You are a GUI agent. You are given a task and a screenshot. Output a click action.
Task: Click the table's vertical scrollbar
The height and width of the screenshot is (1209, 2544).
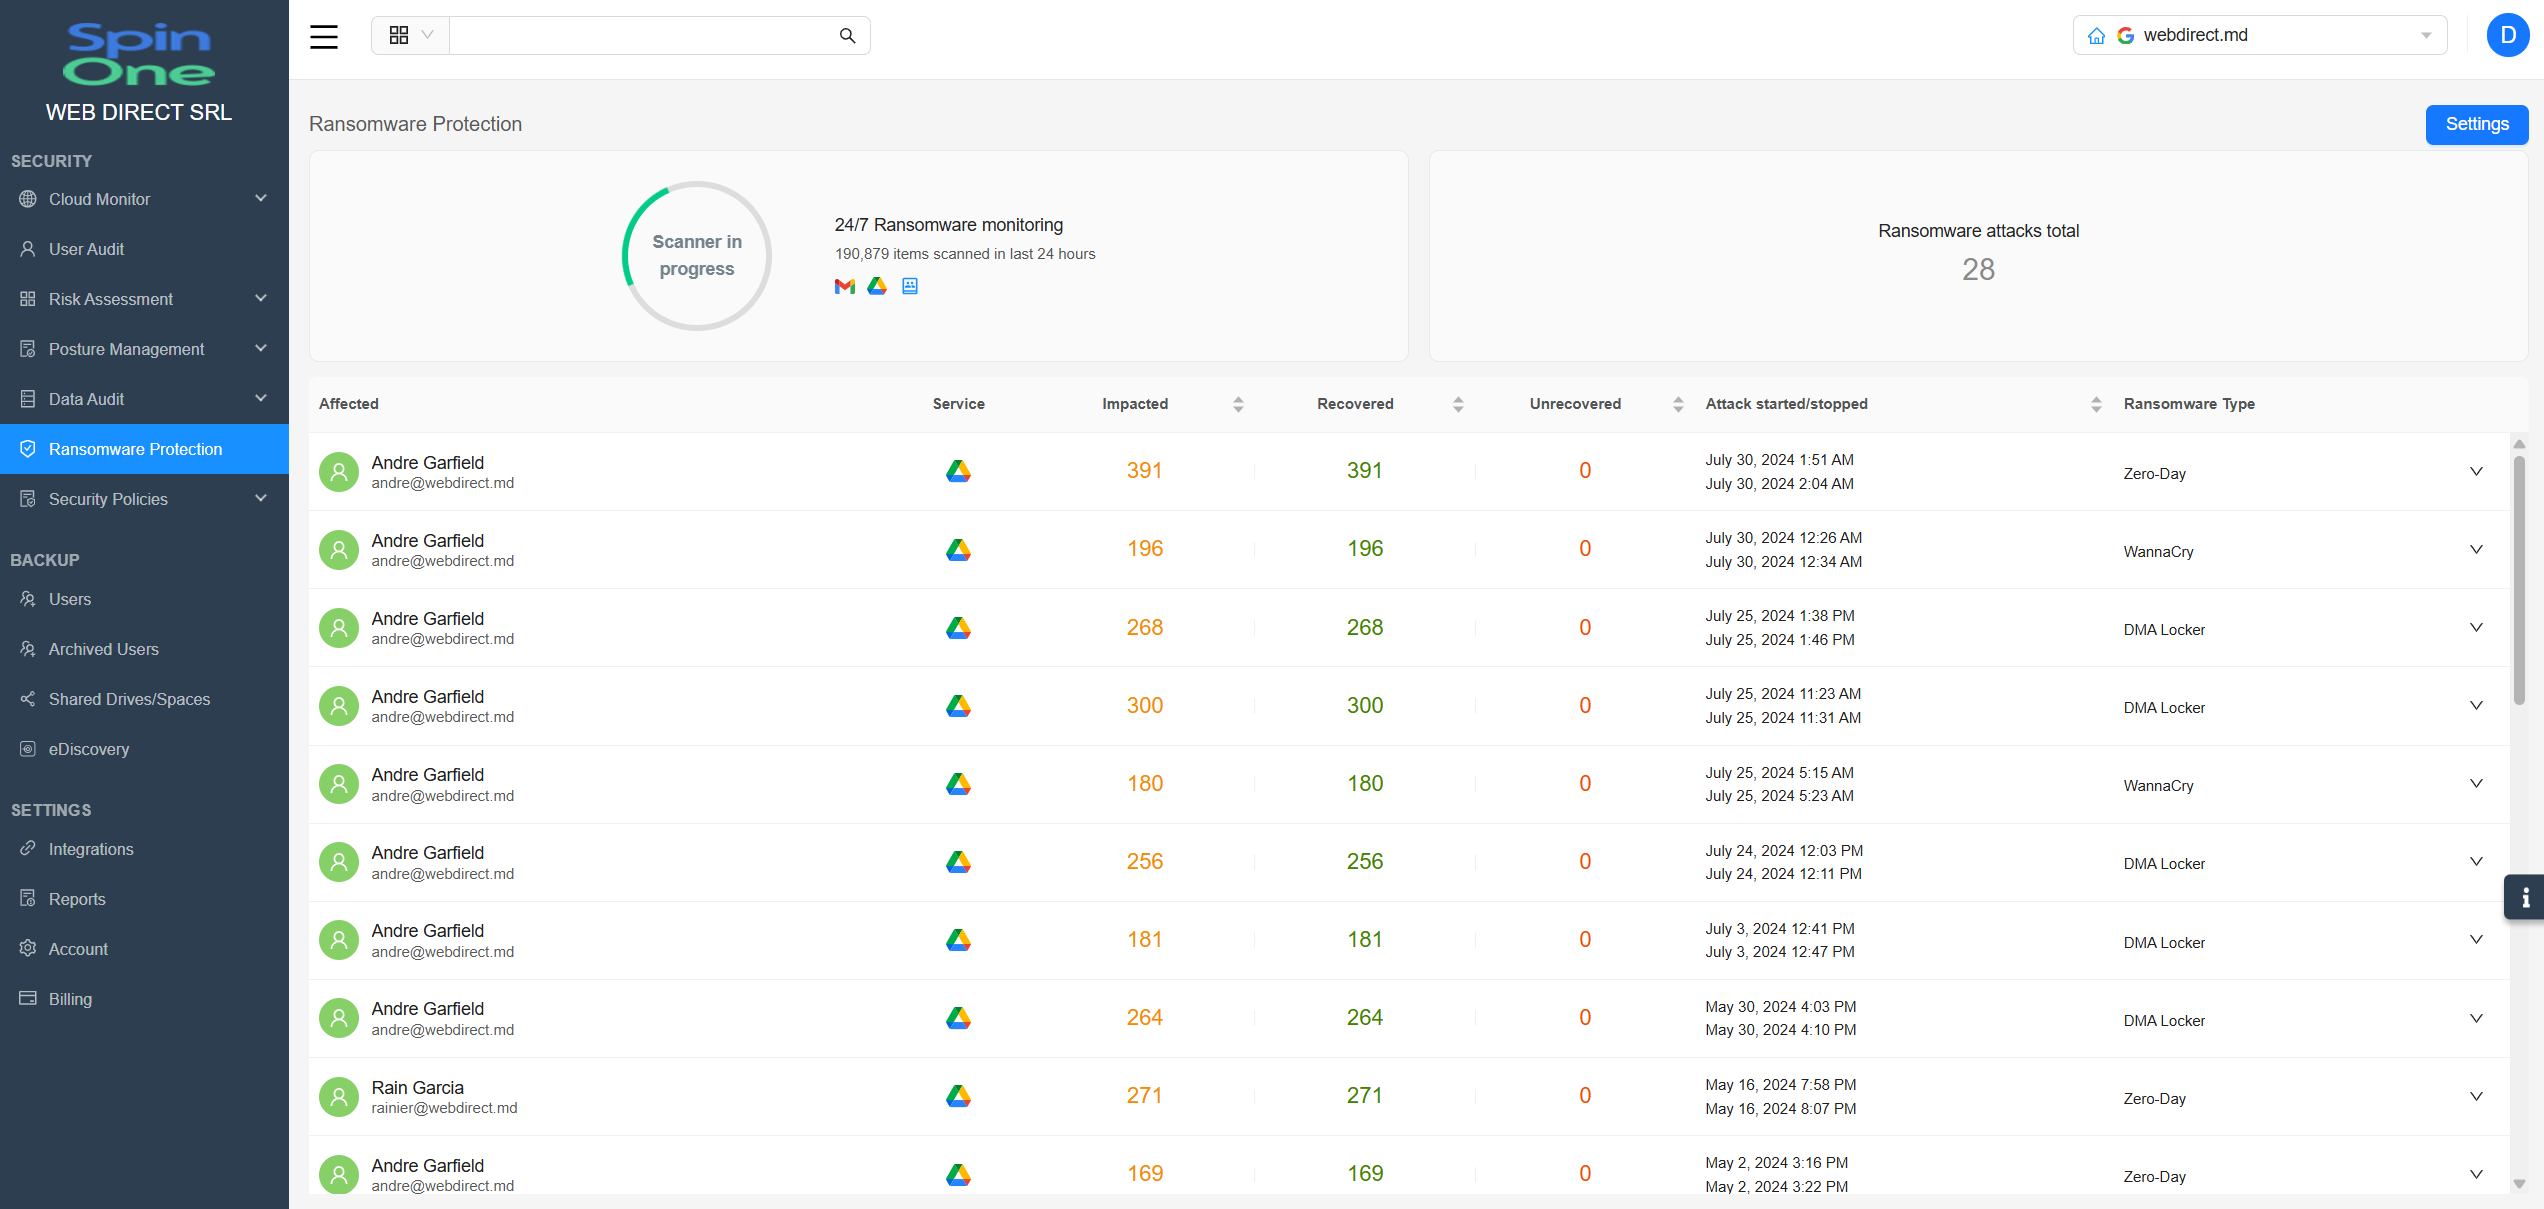coord(2519,580)
